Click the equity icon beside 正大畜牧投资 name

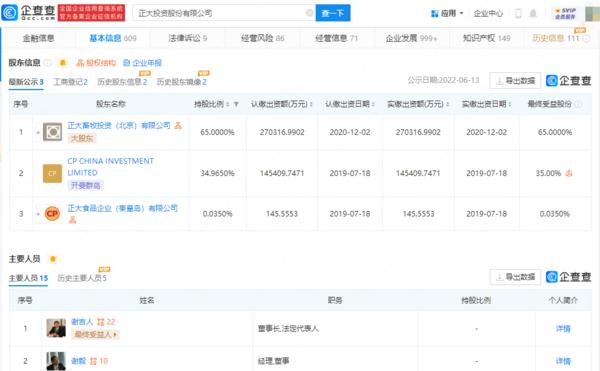click(x=178, y=125)
